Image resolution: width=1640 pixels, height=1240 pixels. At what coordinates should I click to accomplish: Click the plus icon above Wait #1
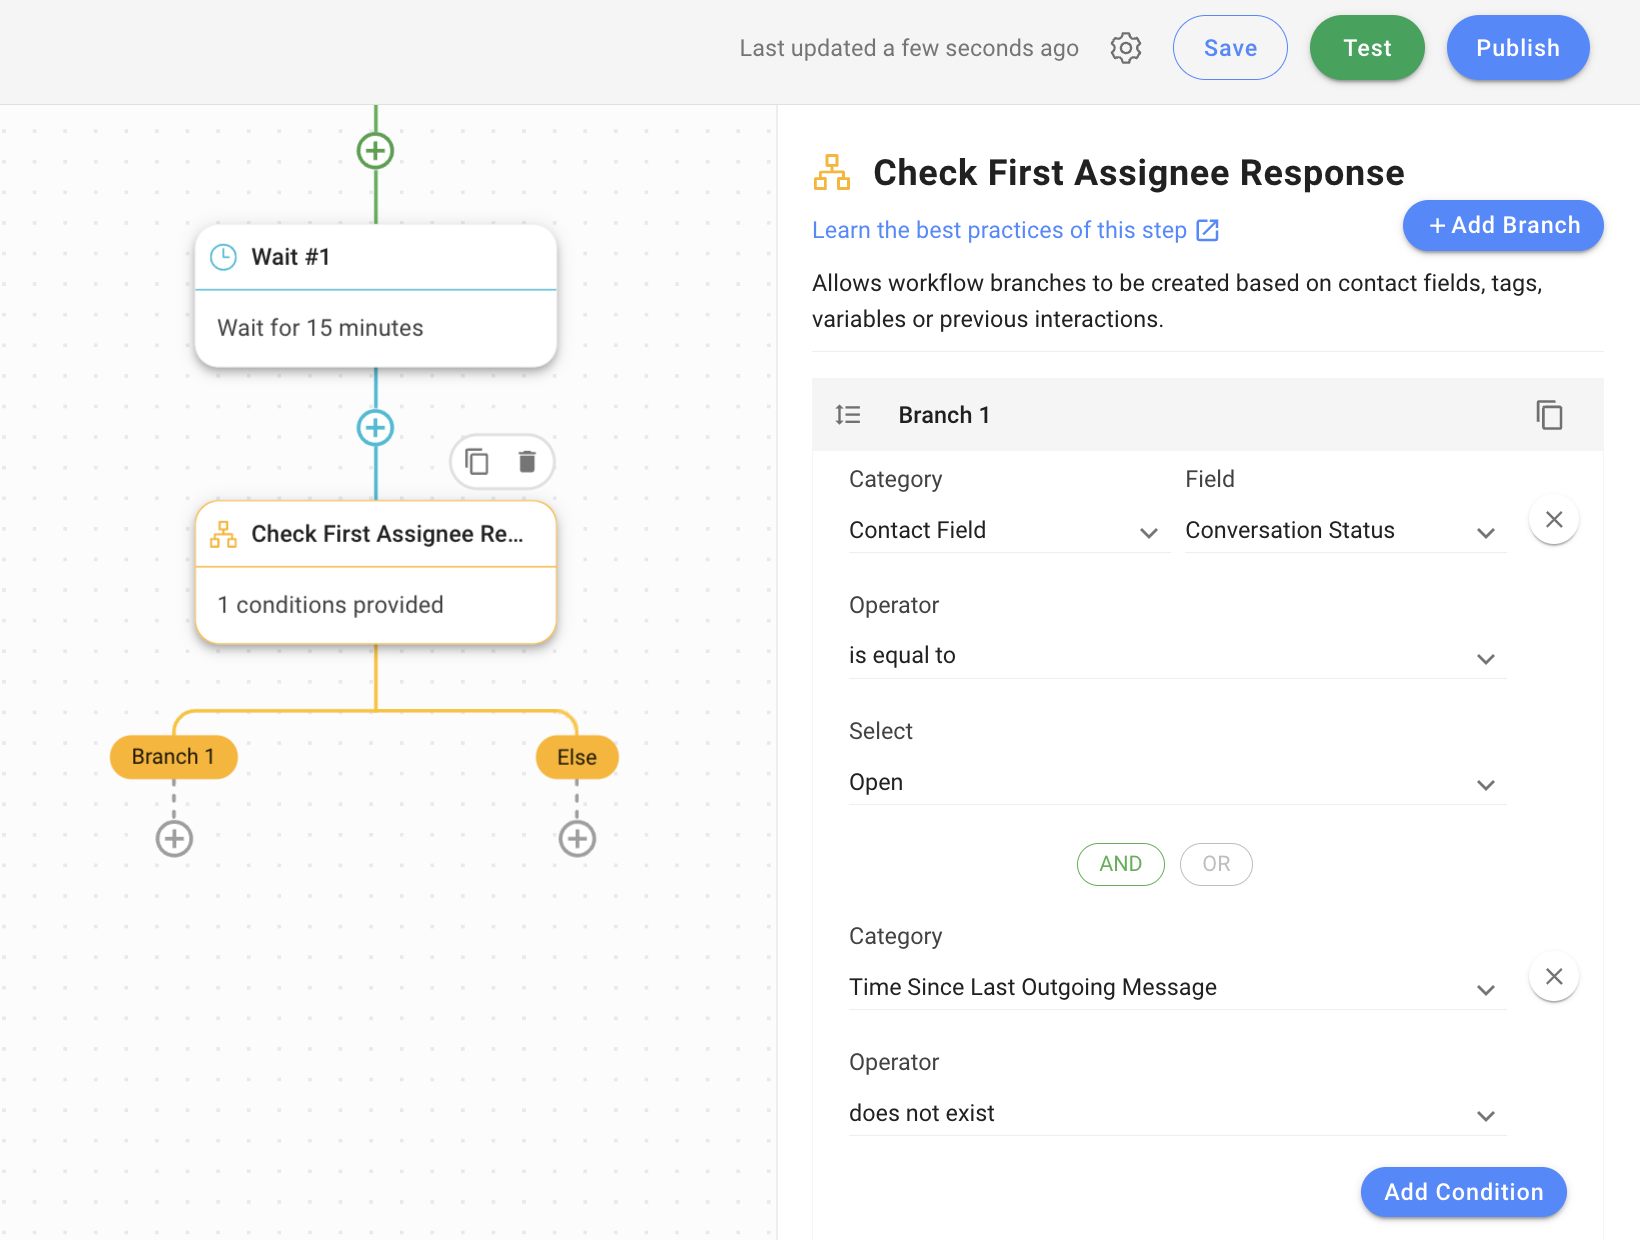tap(375, 150)
